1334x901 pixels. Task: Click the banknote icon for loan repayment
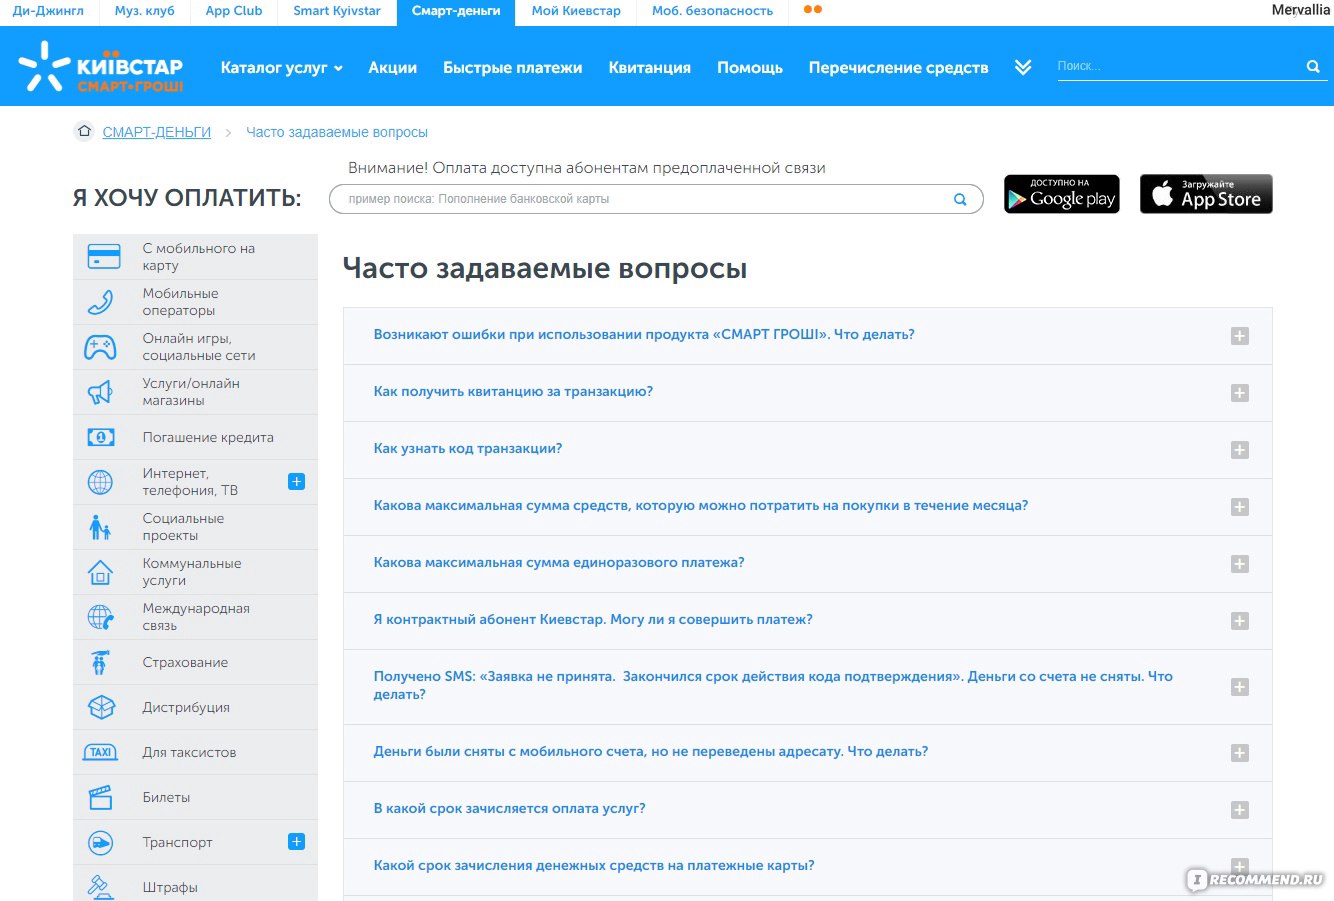click(100, 437)
